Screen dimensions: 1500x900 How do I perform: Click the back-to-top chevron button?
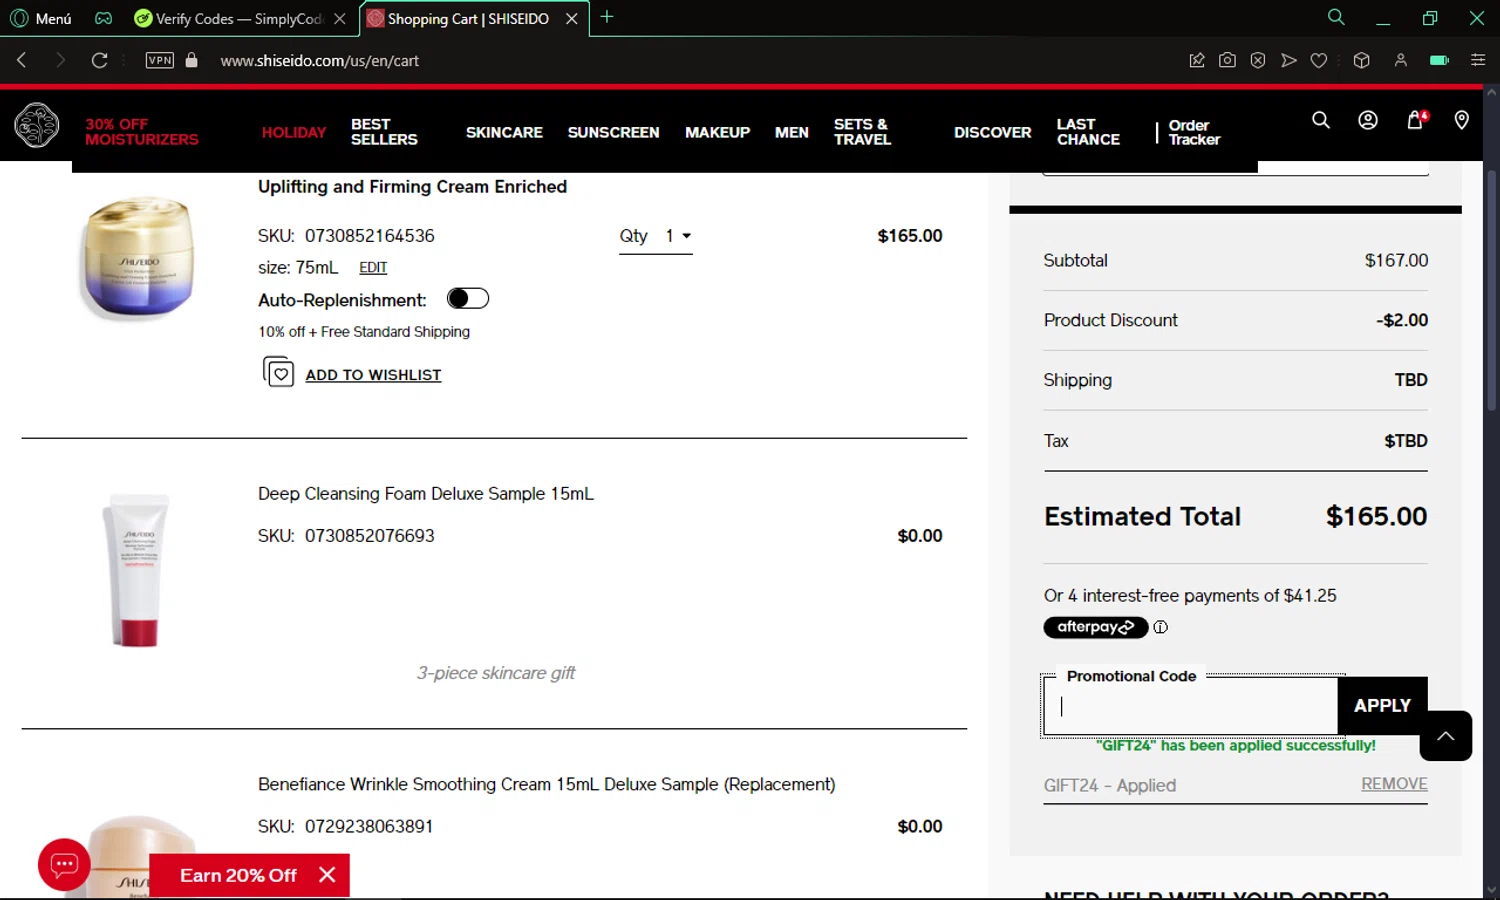1446,736
